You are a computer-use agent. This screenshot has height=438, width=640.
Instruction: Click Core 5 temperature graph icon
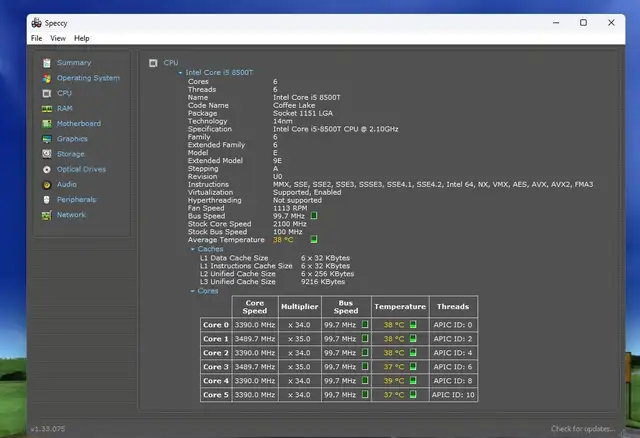tap(413, 394)
